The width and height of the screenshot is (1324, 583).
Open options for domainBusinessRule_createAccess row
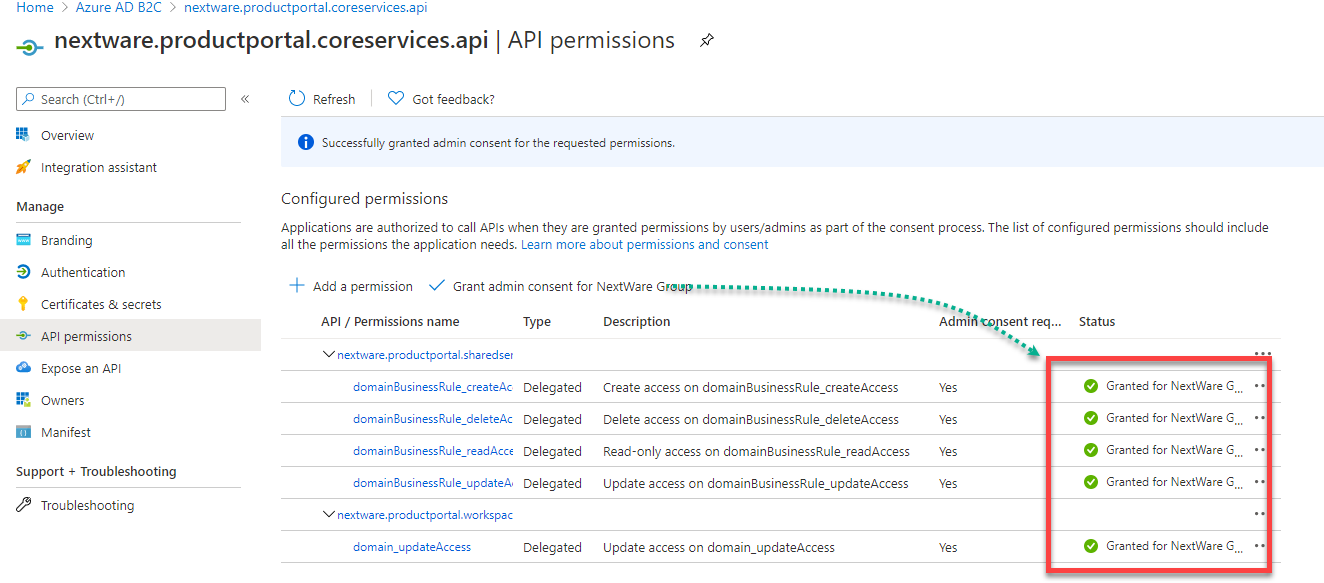click(1260, 386)
